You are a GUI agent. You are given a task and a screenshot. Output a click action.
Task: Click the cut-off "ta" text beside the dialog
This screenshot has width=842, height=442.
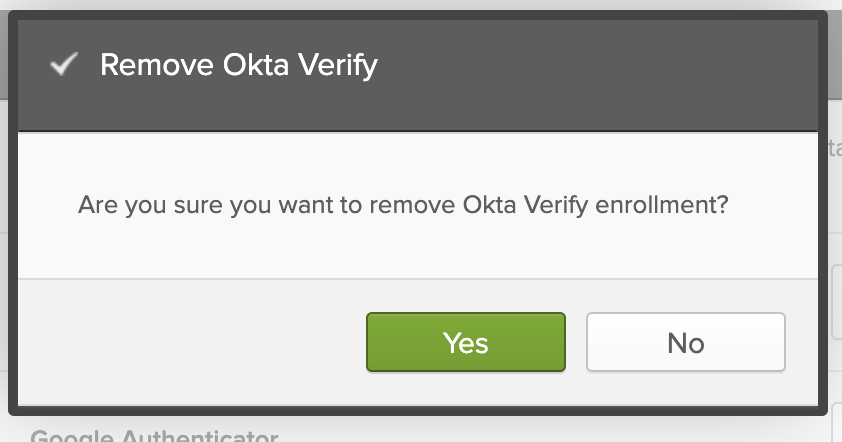coord(834,149)
